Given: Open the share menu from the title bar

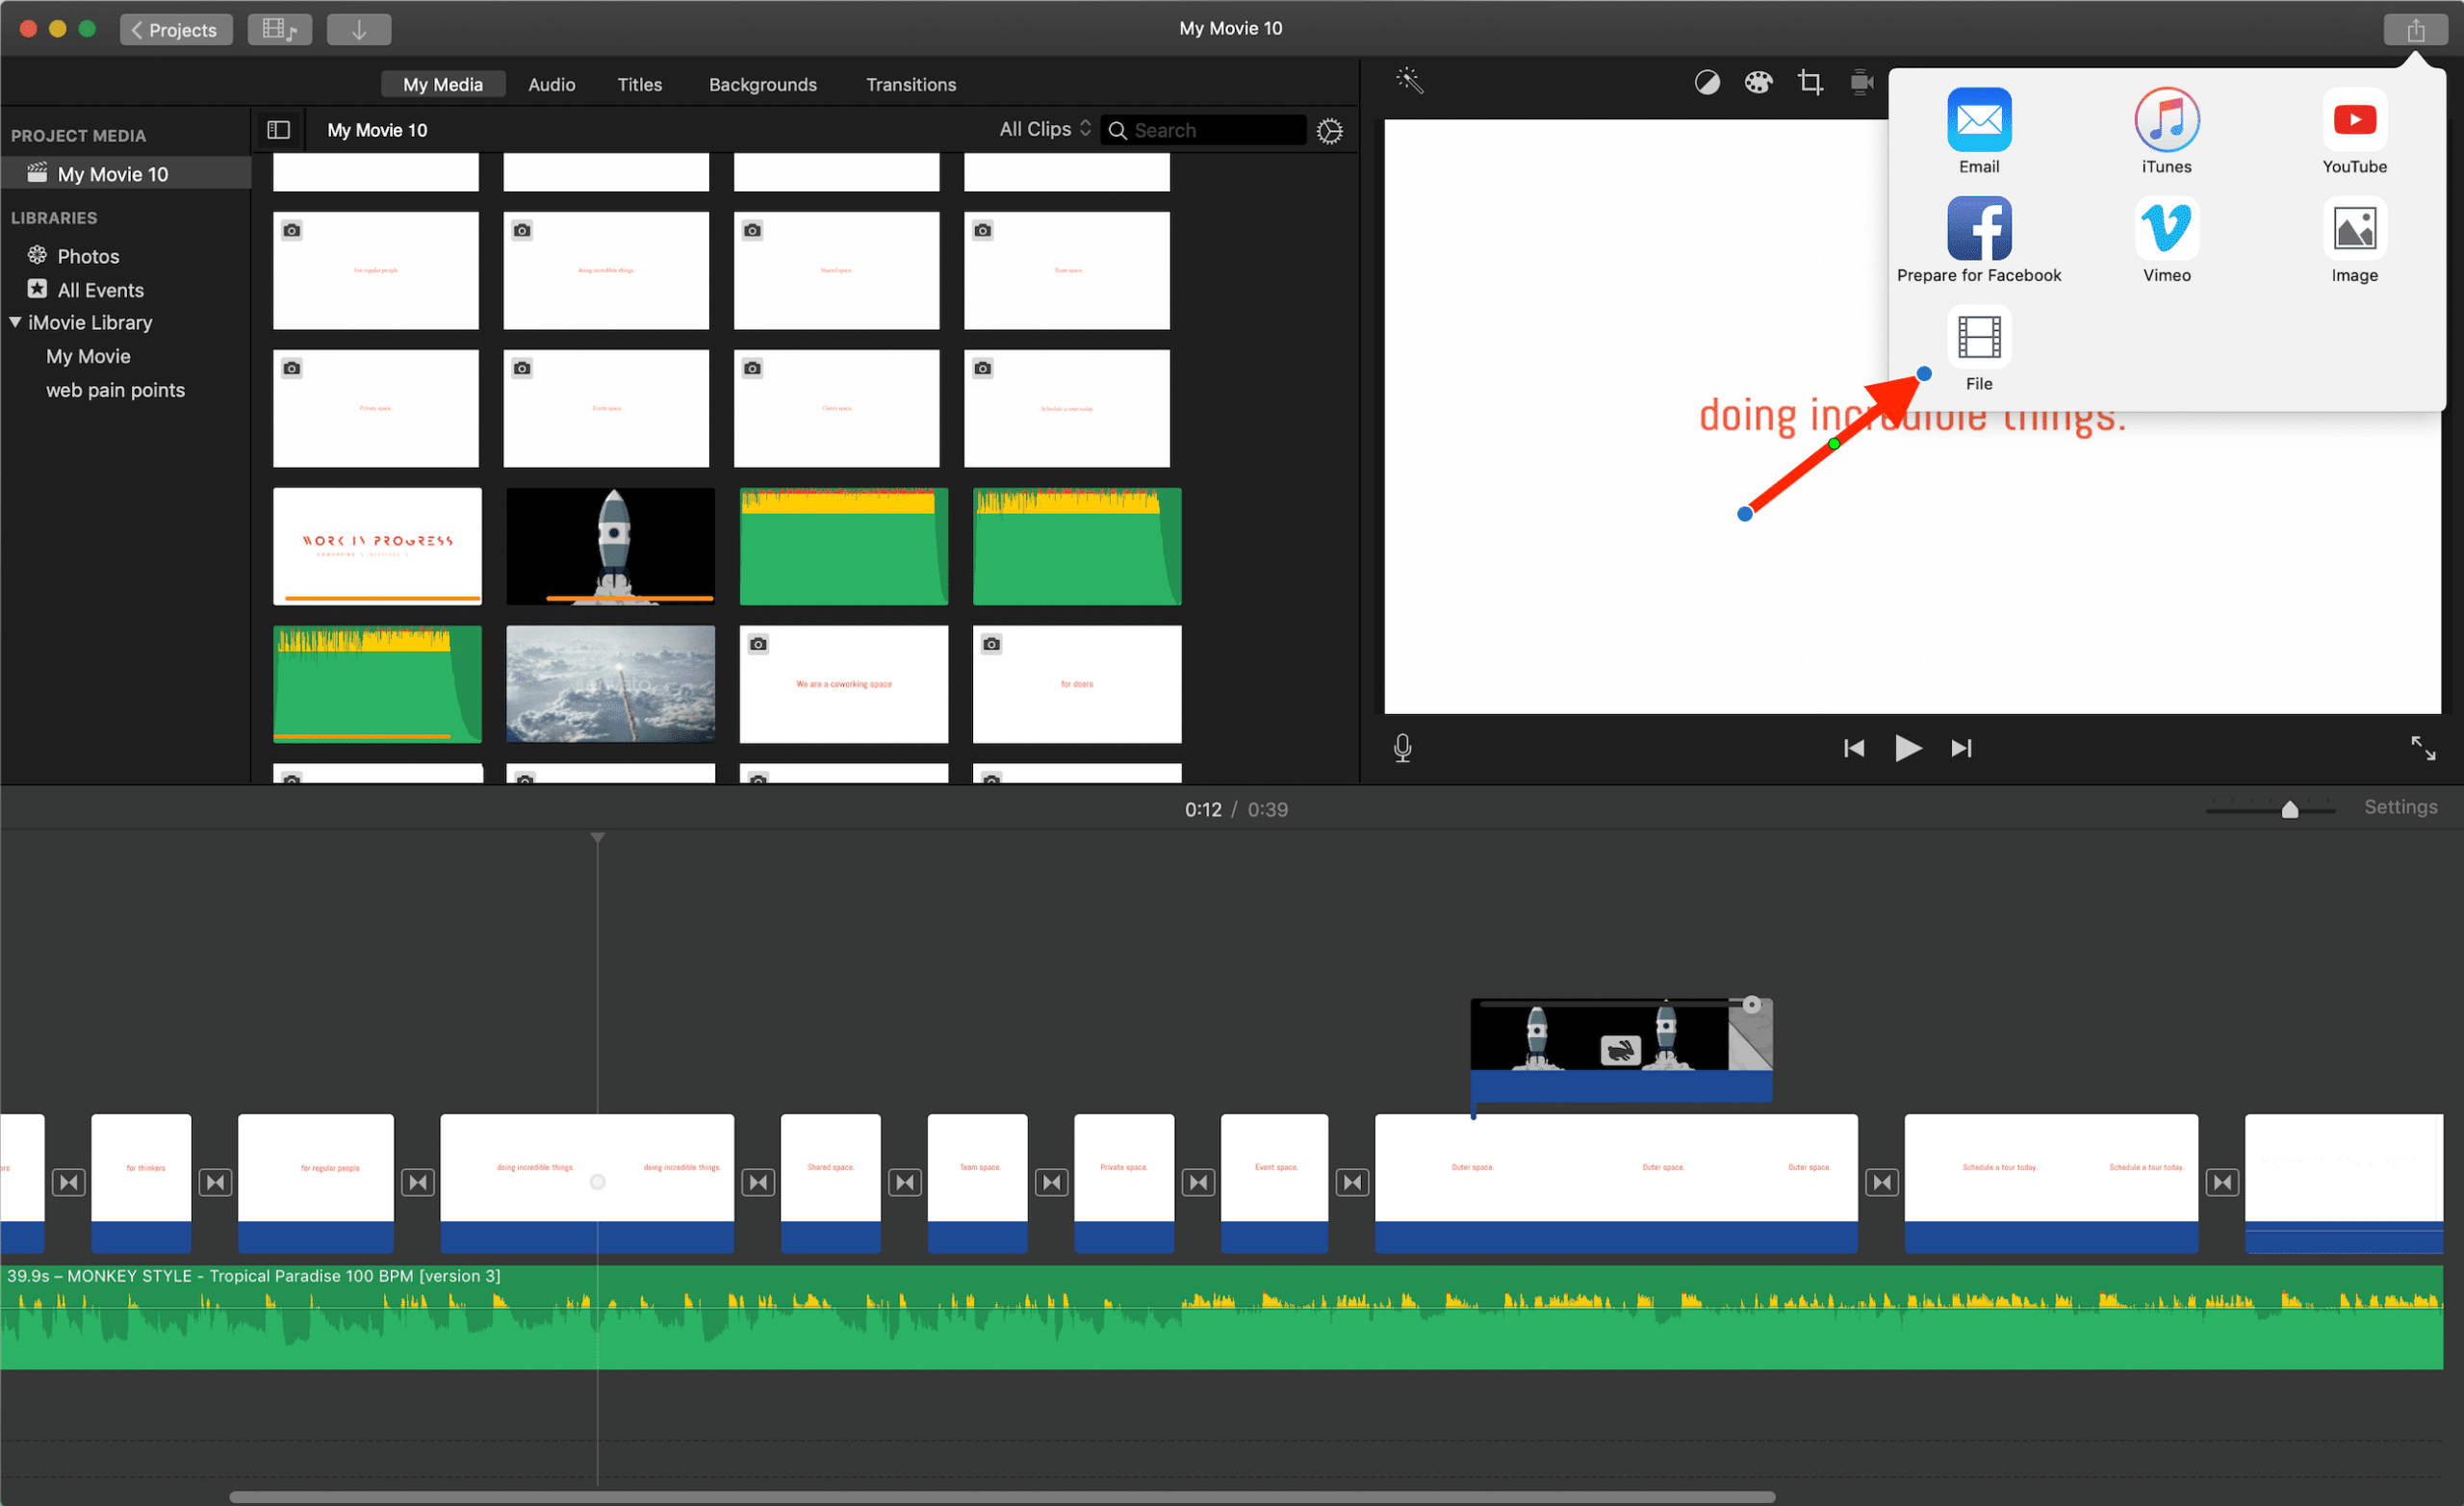Looking at the screenshot, I should click(x=2416, y=29).
